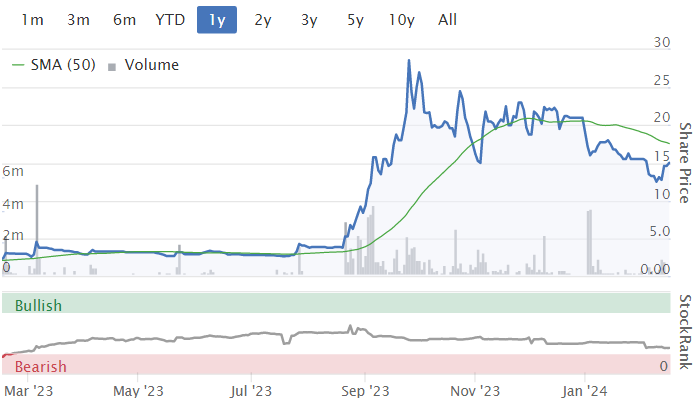The width and height of the screenshot is (696, 398).
Task: Toggle the SMA (50) legend entry
Action: pyautogui.click(x=63, y=65)
